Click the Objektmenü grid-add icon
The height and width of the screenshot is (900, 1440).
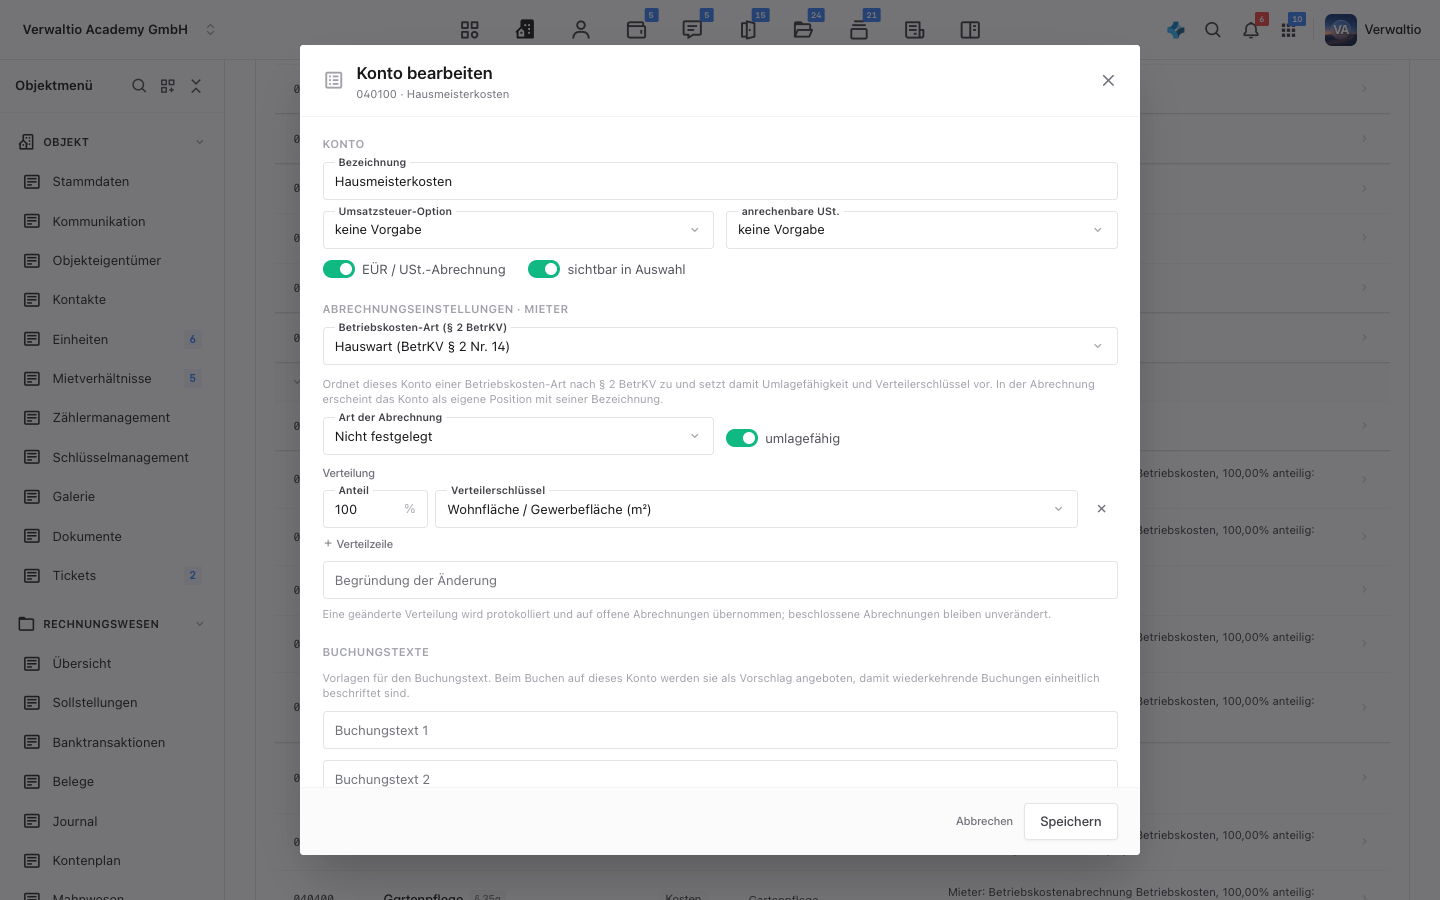point(168,86)
